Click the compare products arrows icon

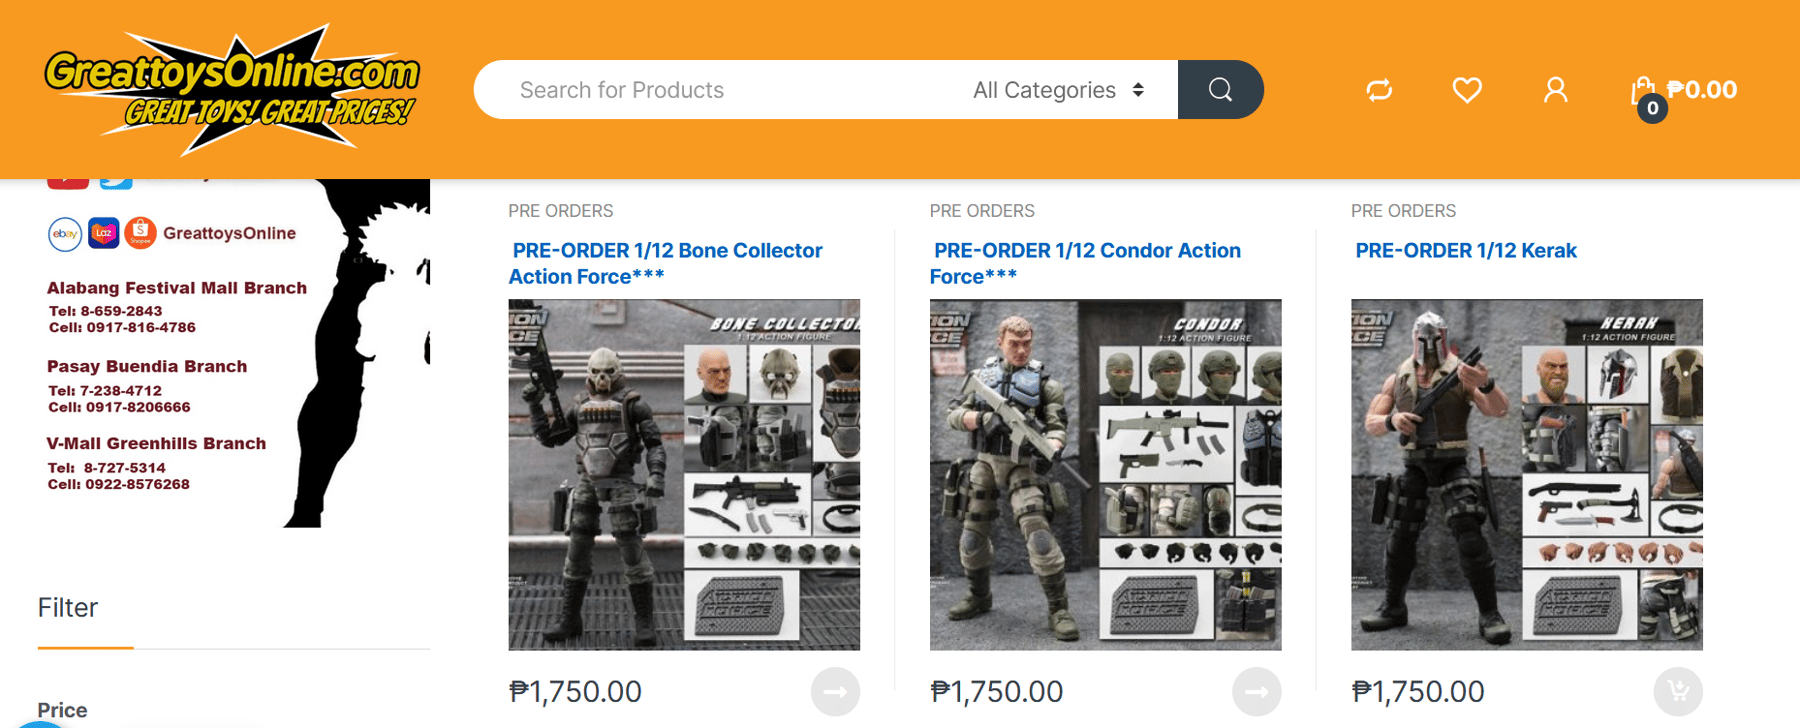(x=1378, y=90)
